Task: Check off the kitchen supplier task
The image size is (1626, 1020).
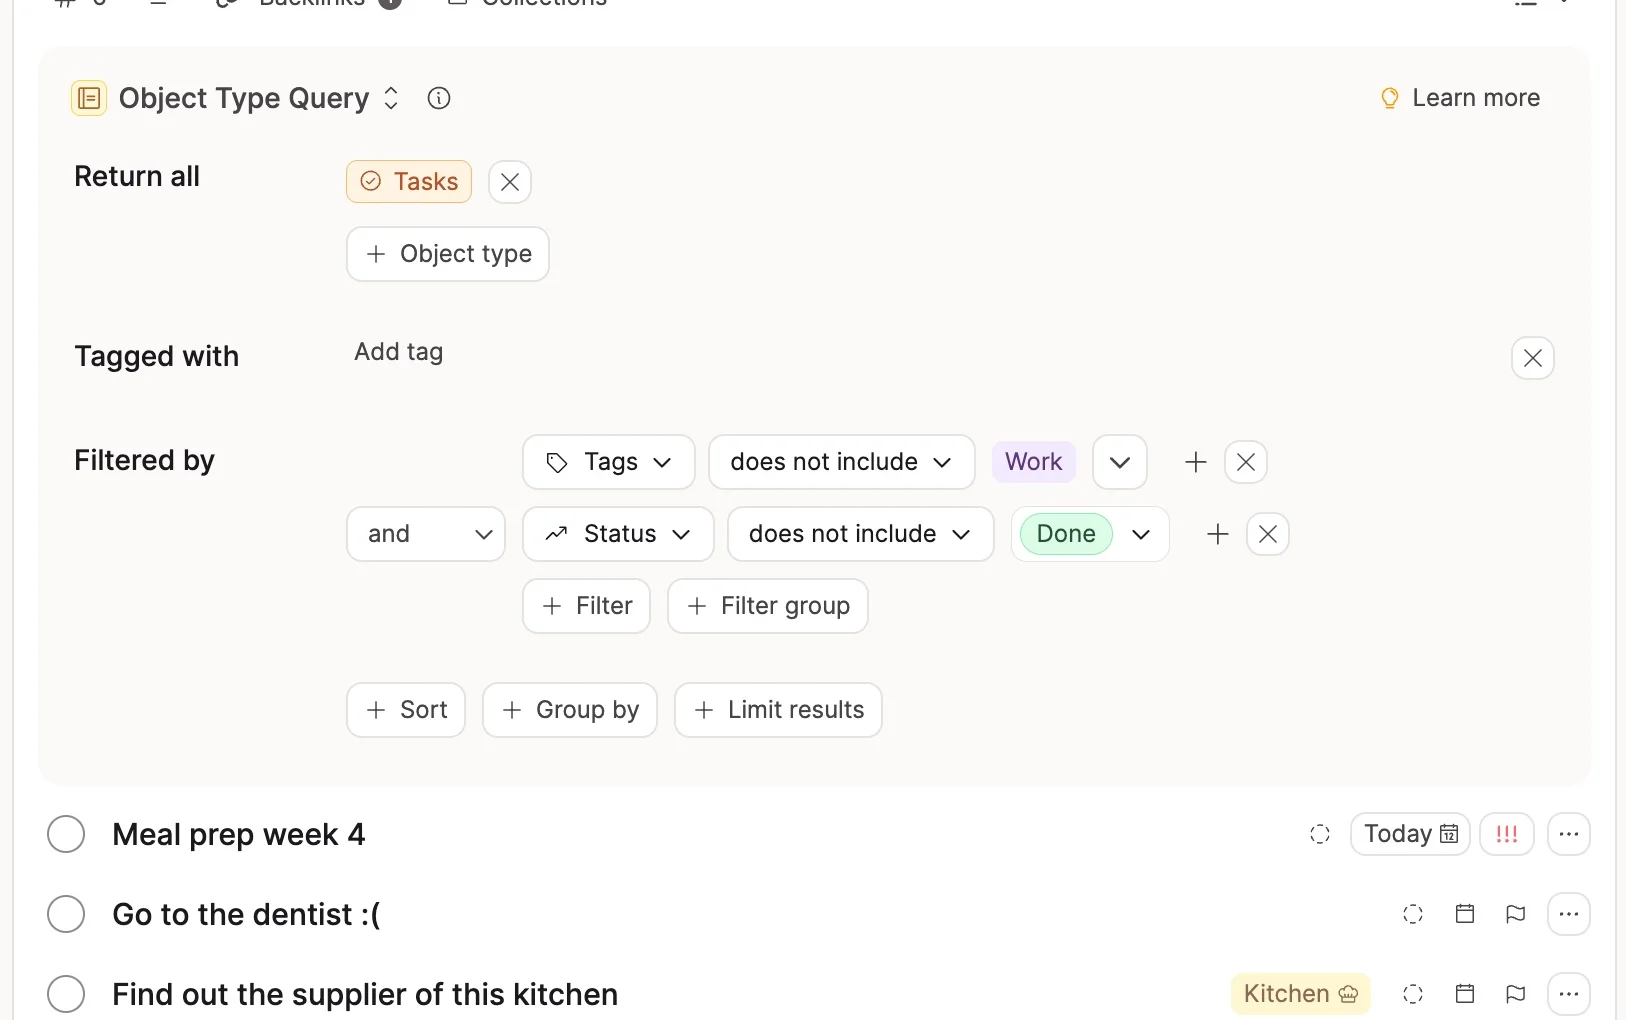Action: 66,994
